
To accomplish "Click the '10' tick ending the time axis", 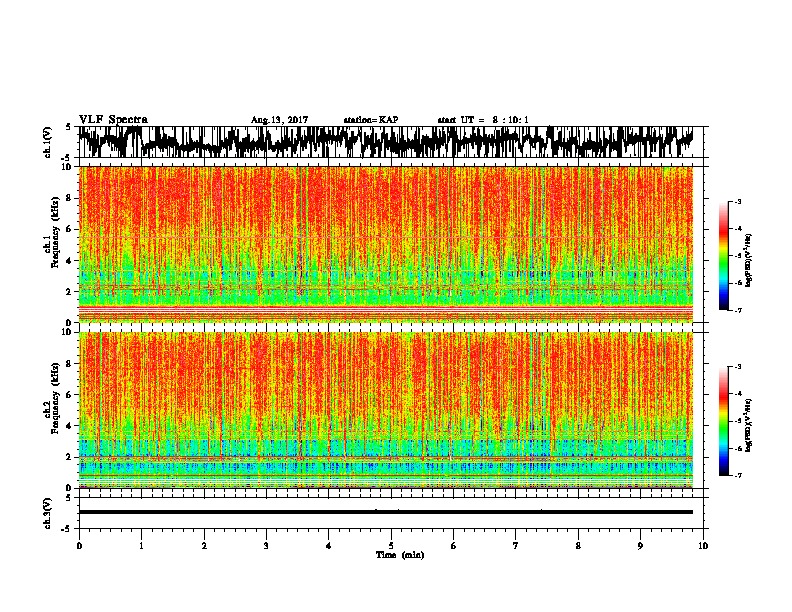I will [703, 546].
